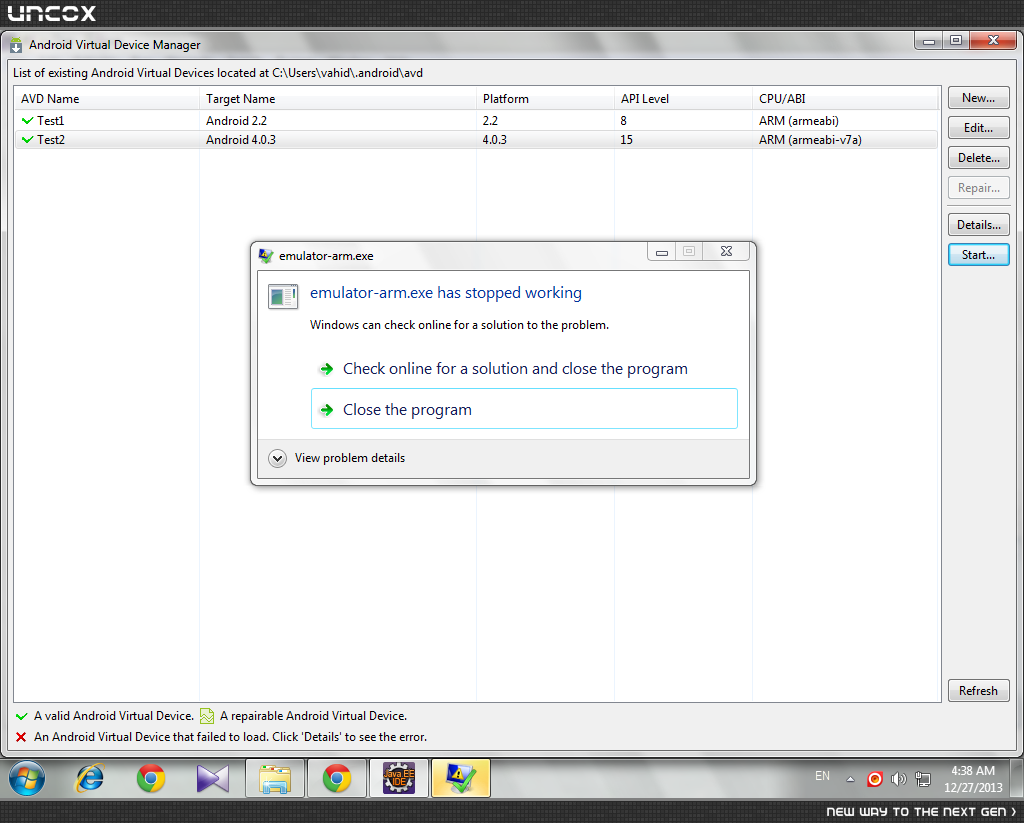Image resolution: width=1024 pixels, height=823 pixels.
Task: Show hidden tray icons arrow
Action: 850,779
